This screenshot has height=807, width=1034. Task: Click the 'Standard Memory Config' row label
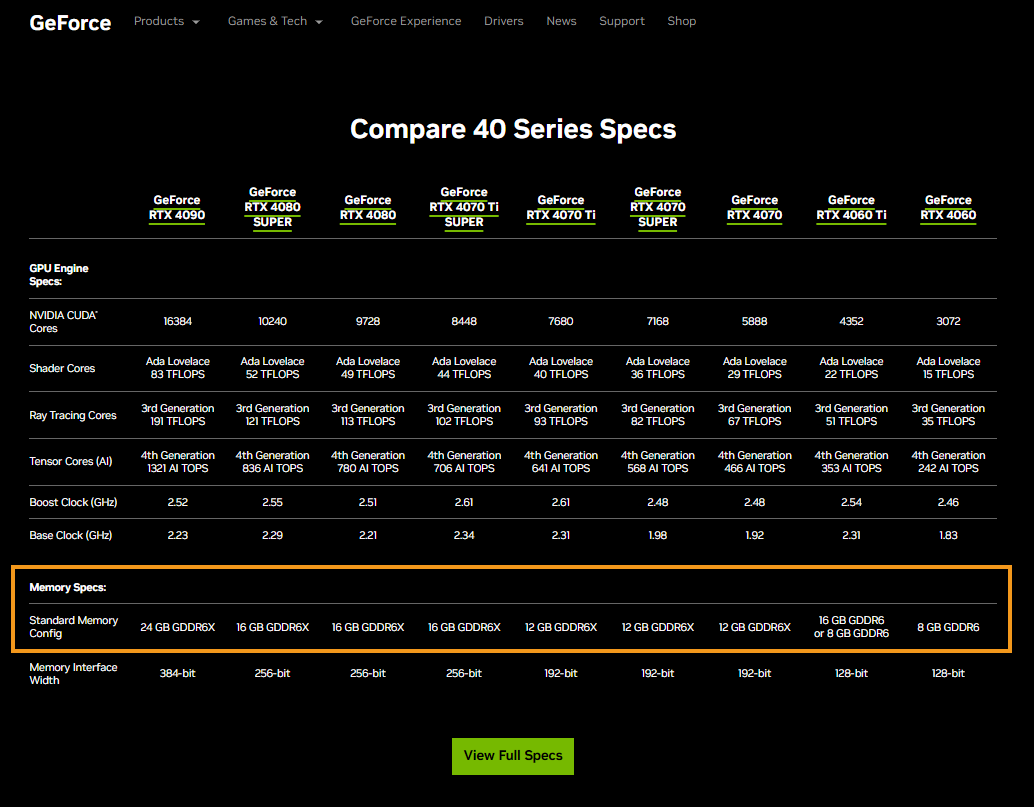(73, 627)
